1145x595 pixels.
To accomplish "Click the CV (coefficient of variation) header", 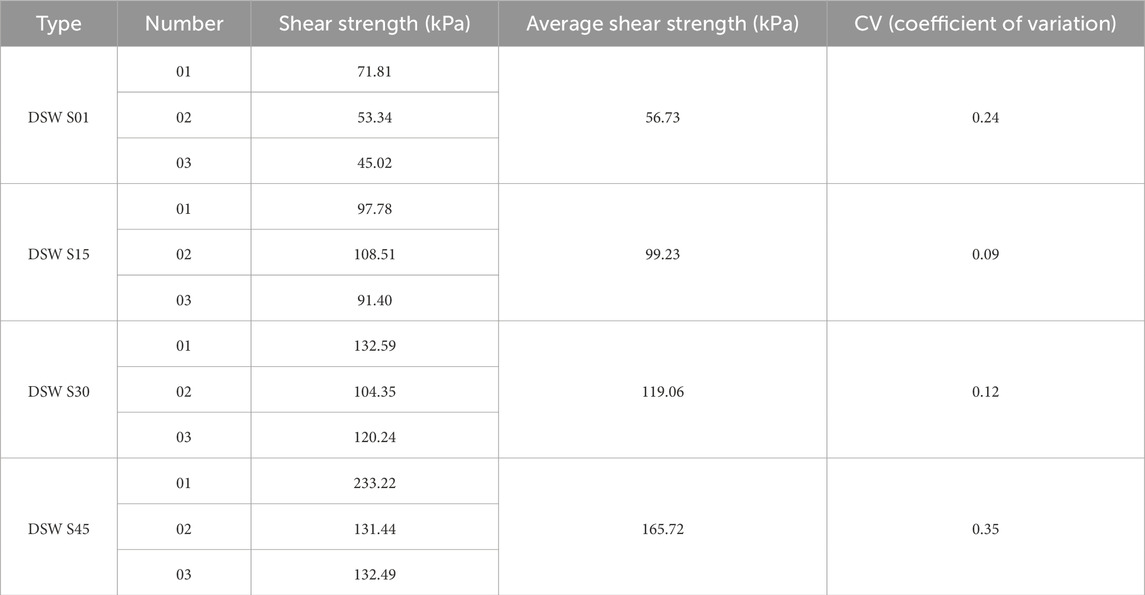I will point(985,23).
